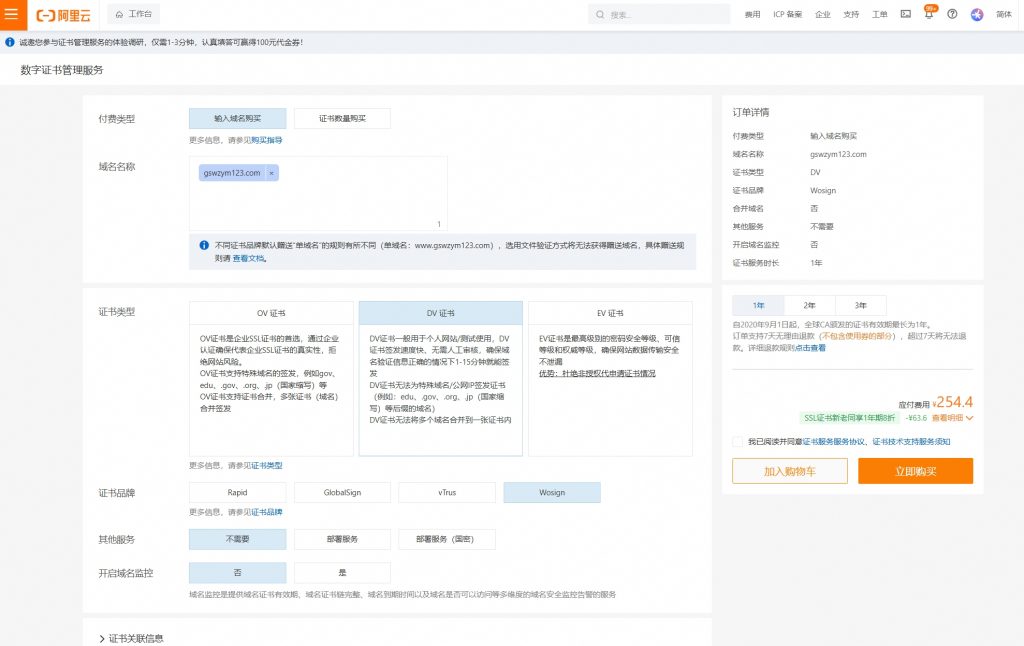Open the user avatar icon

[x=977, y=15]
